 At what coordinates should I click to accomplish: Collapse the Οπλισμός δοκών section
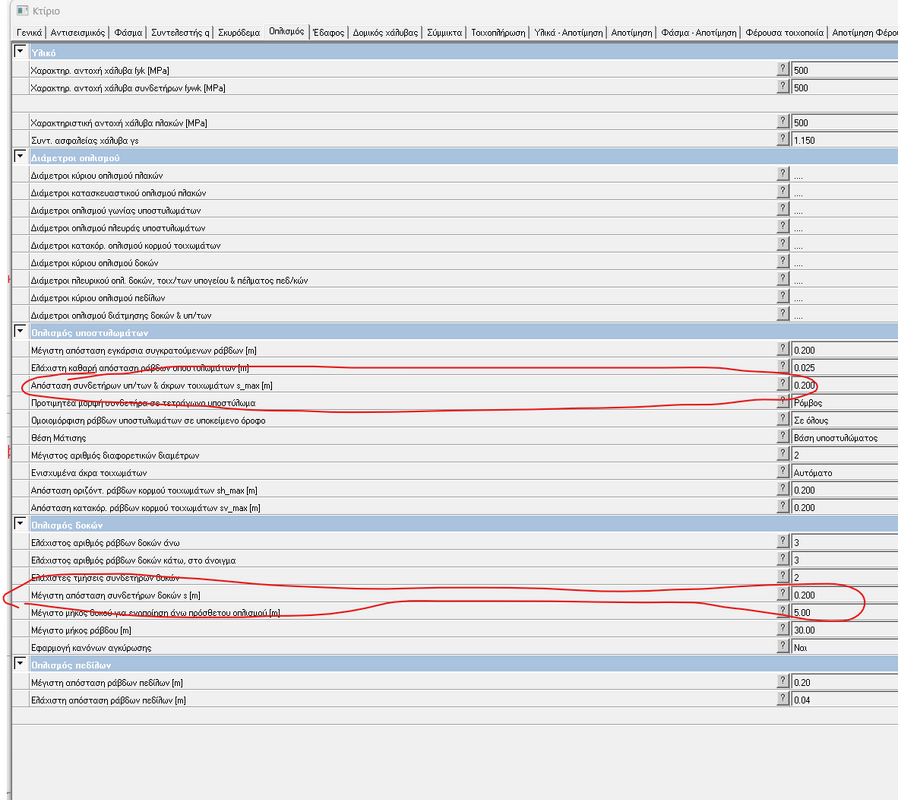[x=20, y=524]
